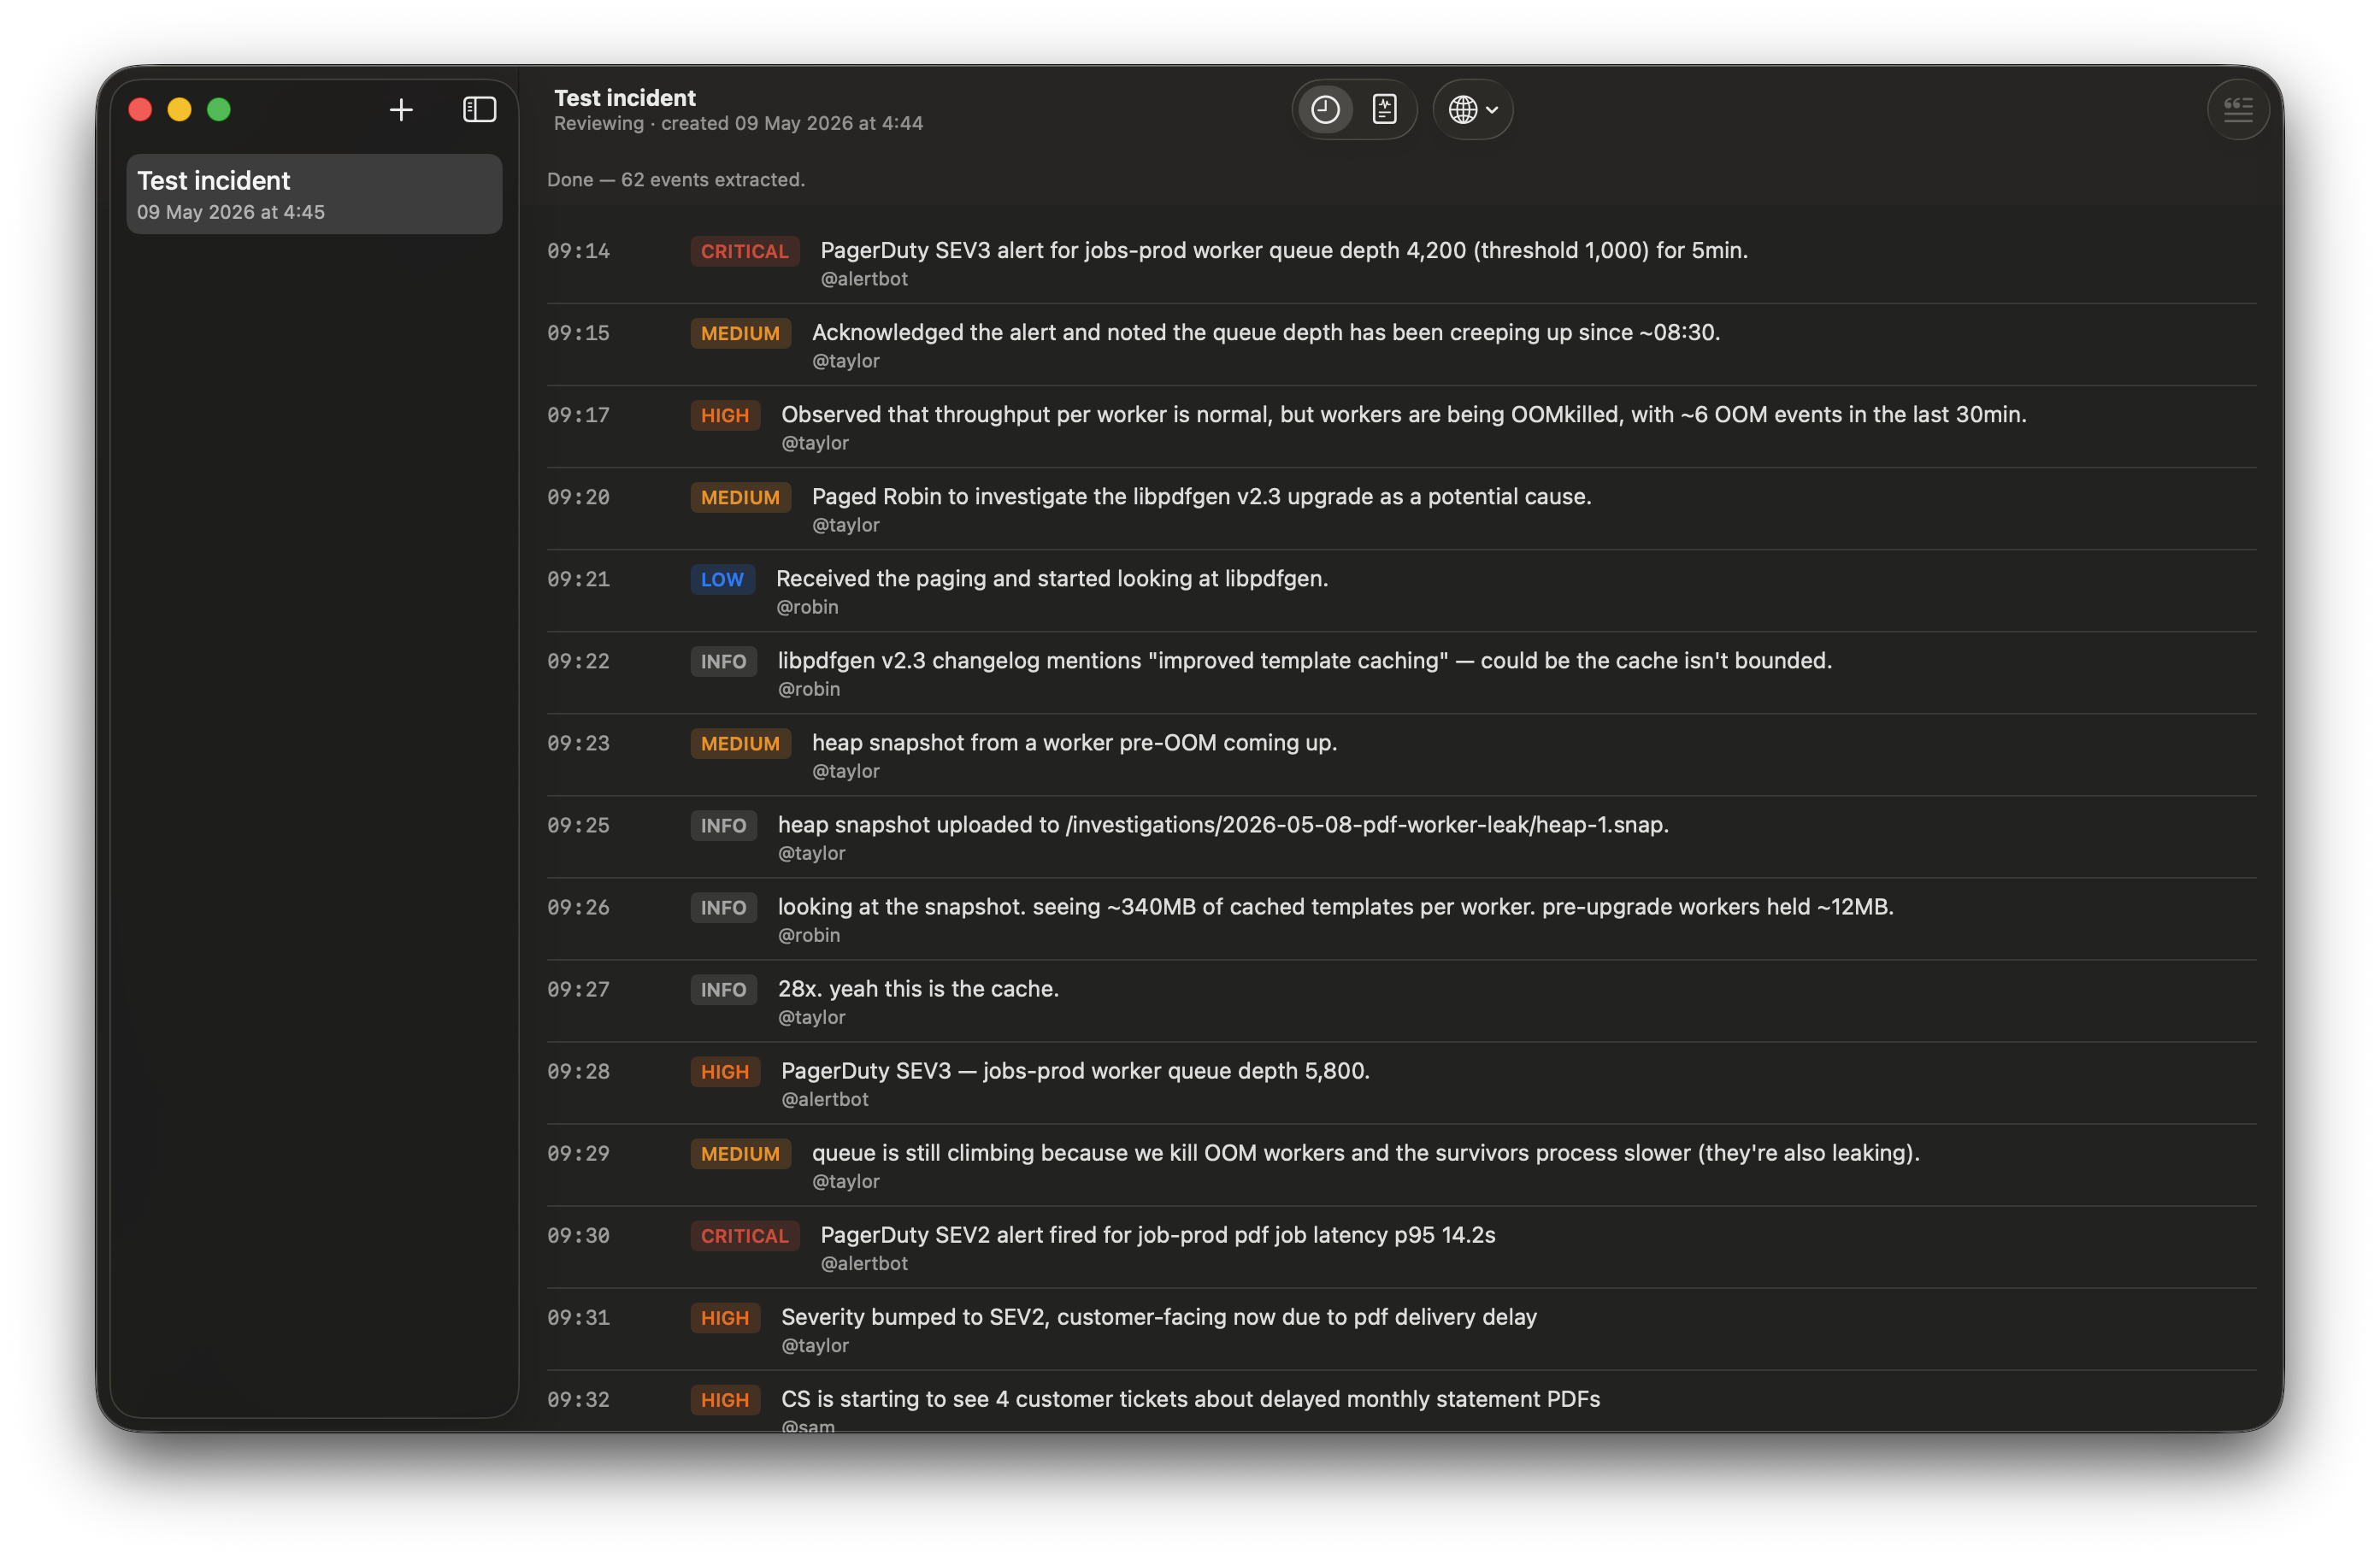Select 'CS is starting to see 4 customer tickets' text
Image resolution: width=2380 pixels, height=1559 pixels.
1190,1398
